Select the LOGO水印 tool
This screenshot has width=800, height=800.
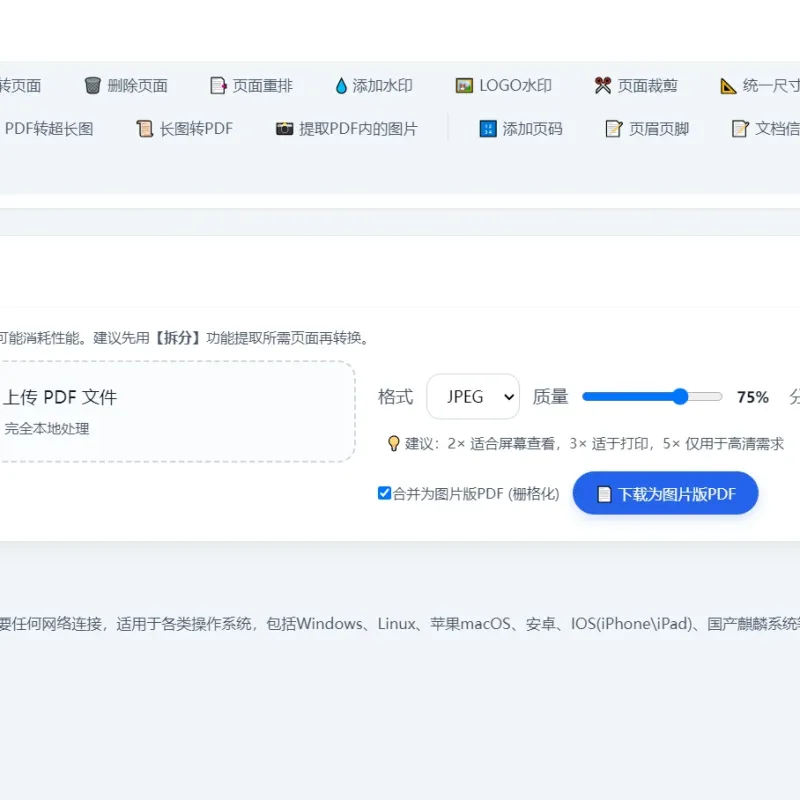point(504,85)
